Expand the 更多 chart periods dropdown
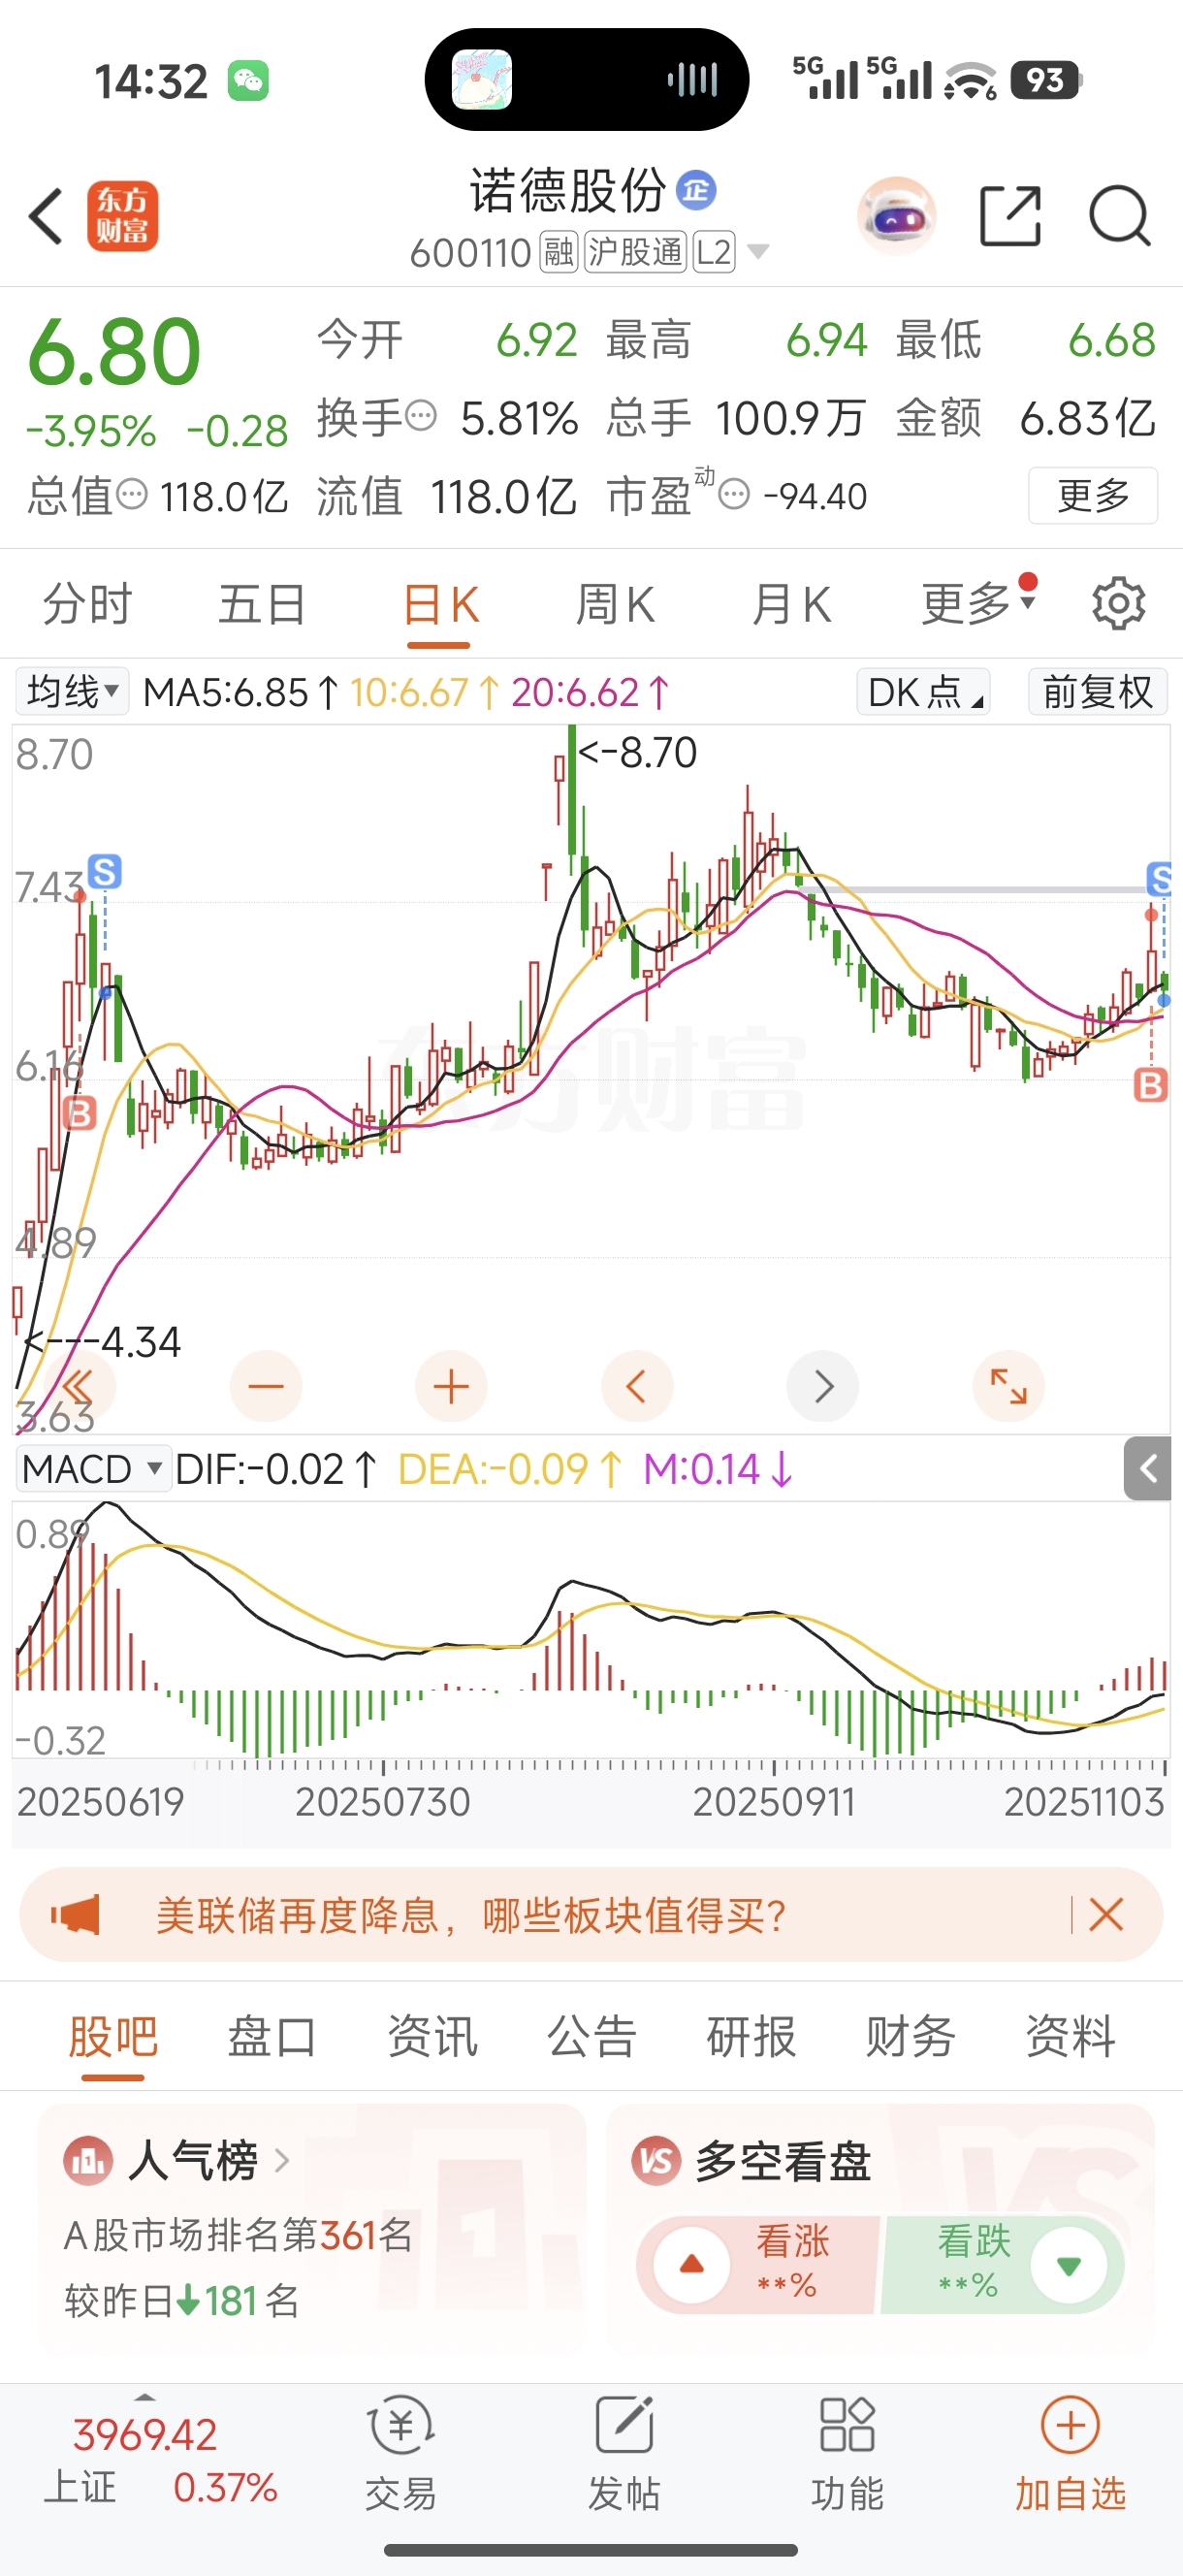 point(978,603)
